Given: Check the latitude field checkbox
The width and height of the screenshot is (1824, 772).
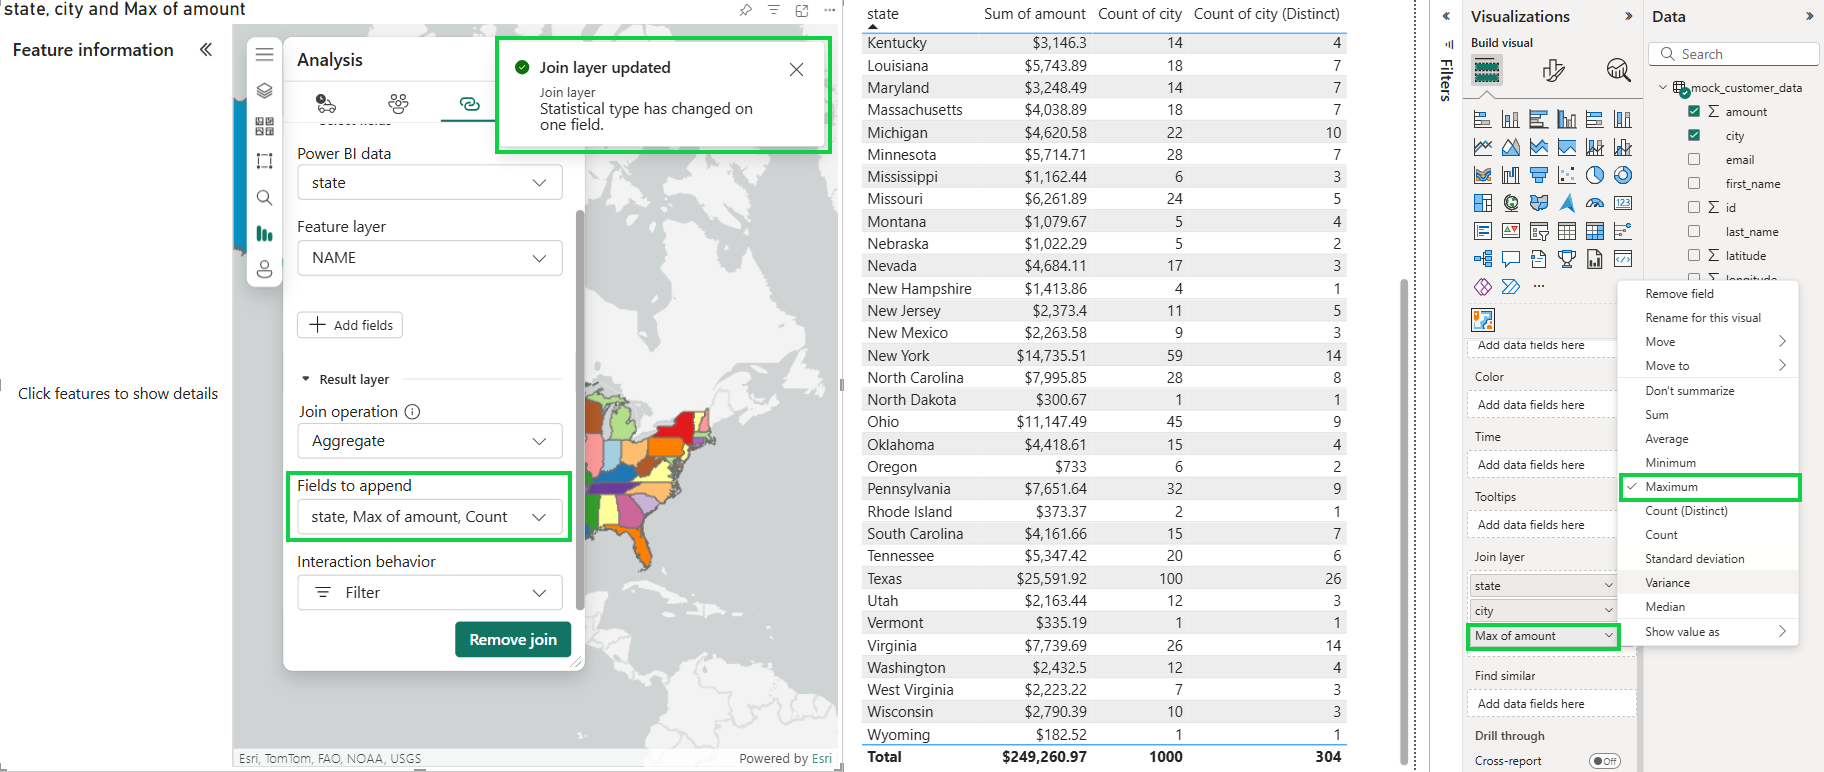Looking at the screenshot, I should (1694, 255).
